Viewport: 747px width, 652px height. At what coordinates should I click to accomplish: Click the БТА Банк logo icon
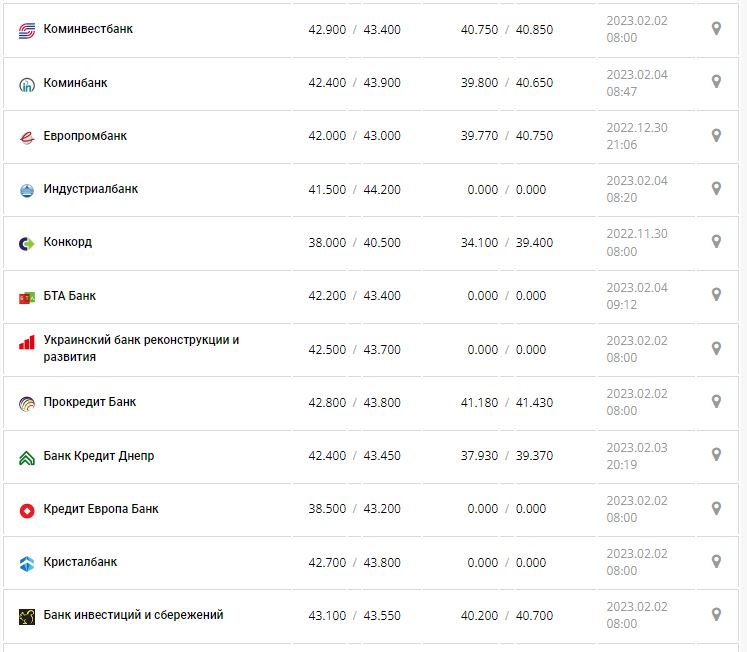point(27,297)
